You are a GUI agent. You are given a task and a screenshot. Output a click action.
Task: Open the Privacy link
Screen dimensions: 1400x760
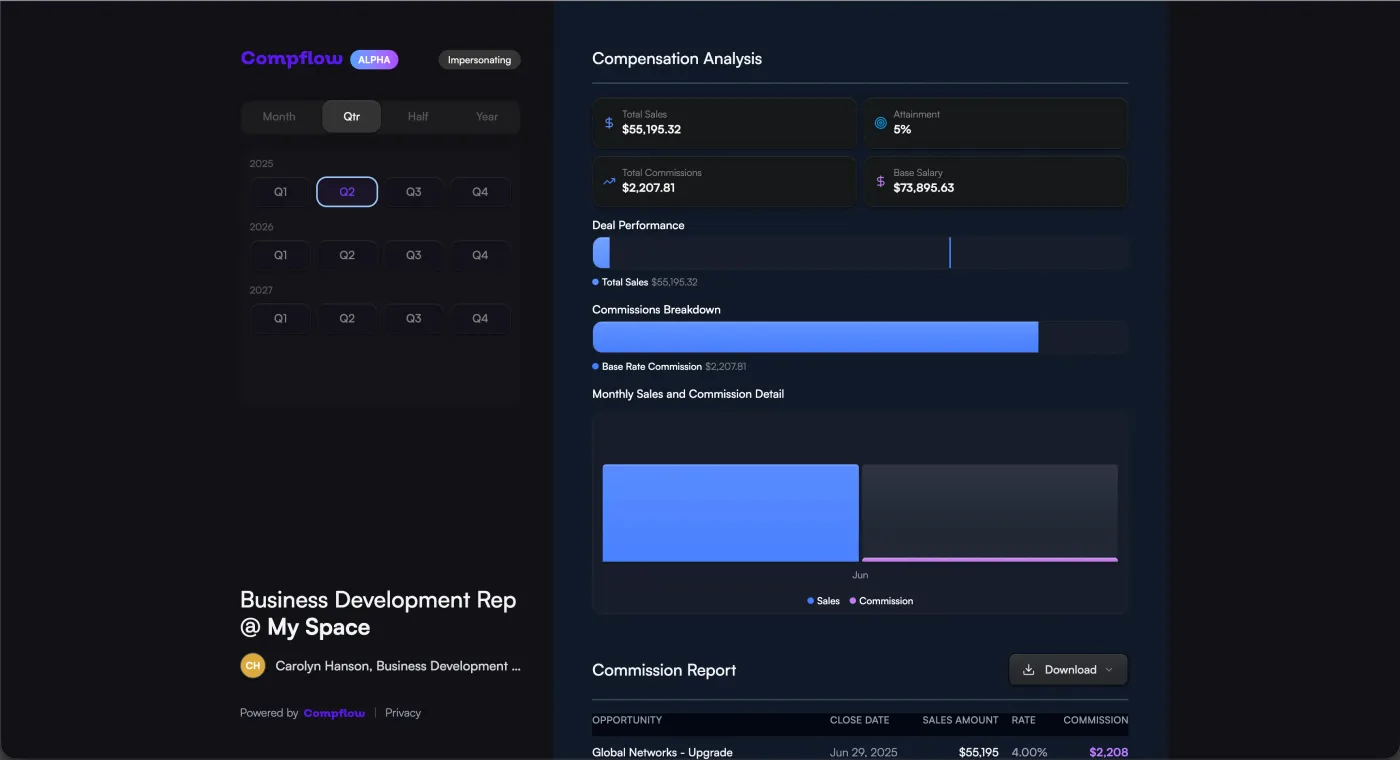tap(403, 713)
